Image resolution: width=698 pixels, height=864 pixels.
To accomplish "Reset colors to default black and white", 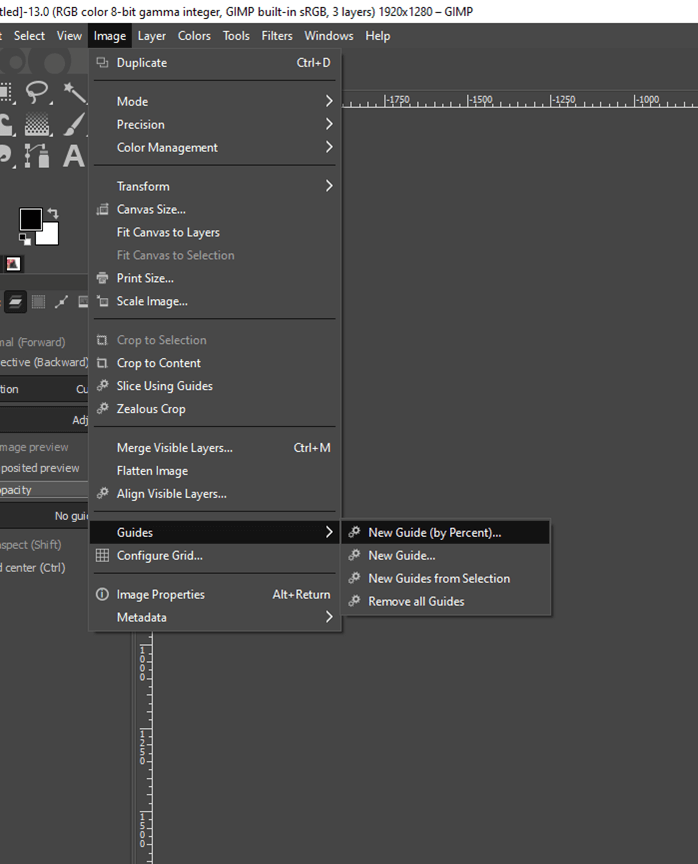I will [25, 239].
